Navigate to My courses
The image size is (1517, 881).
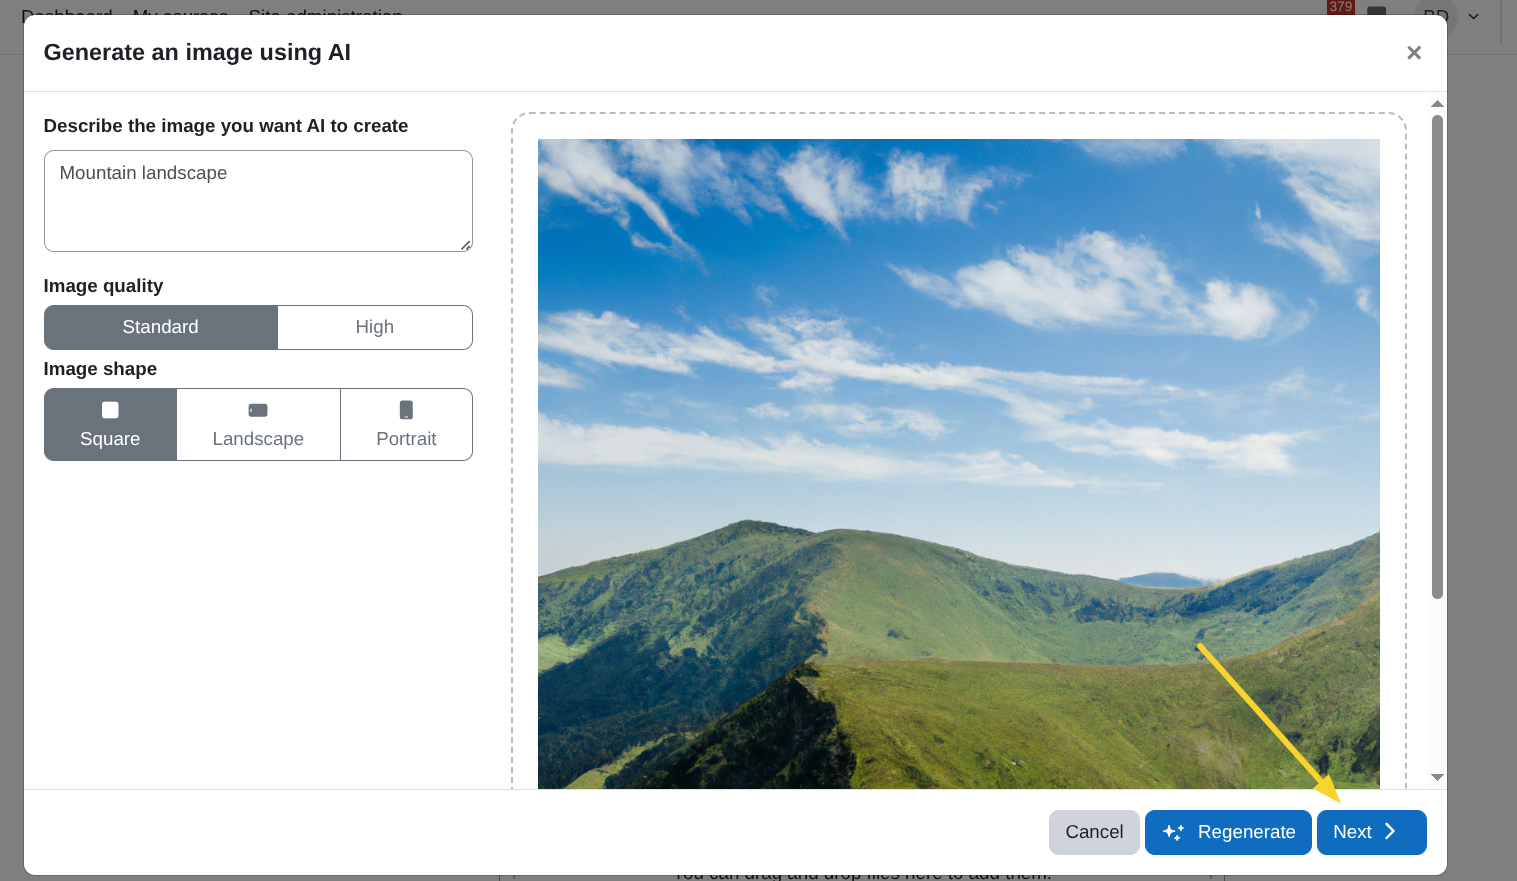click(180, 15)
